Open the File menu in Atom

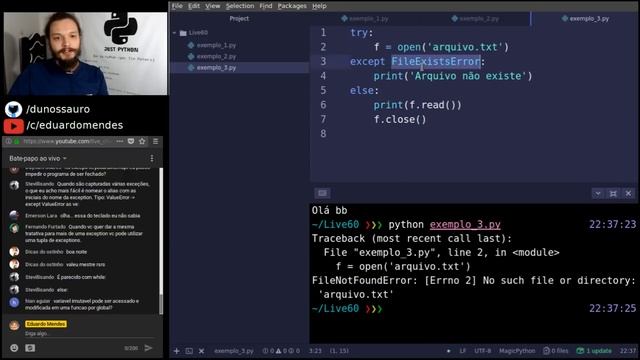pyautogui.click(x=177, y=6)
